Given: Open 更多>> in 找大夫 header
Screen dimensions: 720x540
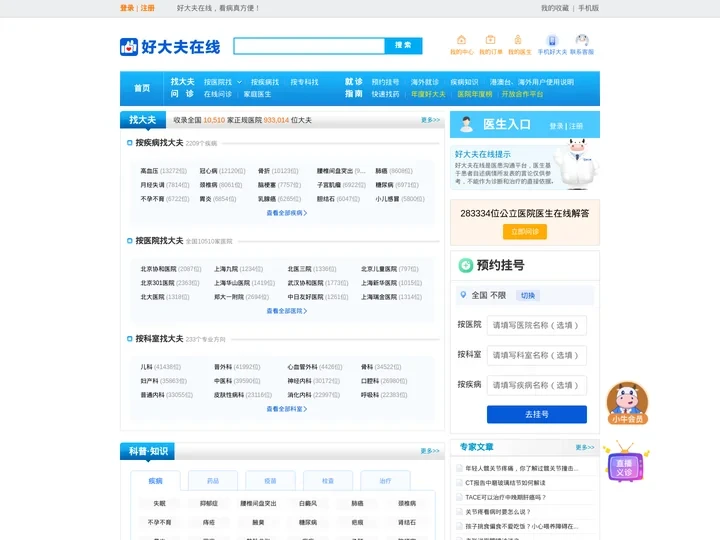Looking at the screenshot, I should [430, 120].
